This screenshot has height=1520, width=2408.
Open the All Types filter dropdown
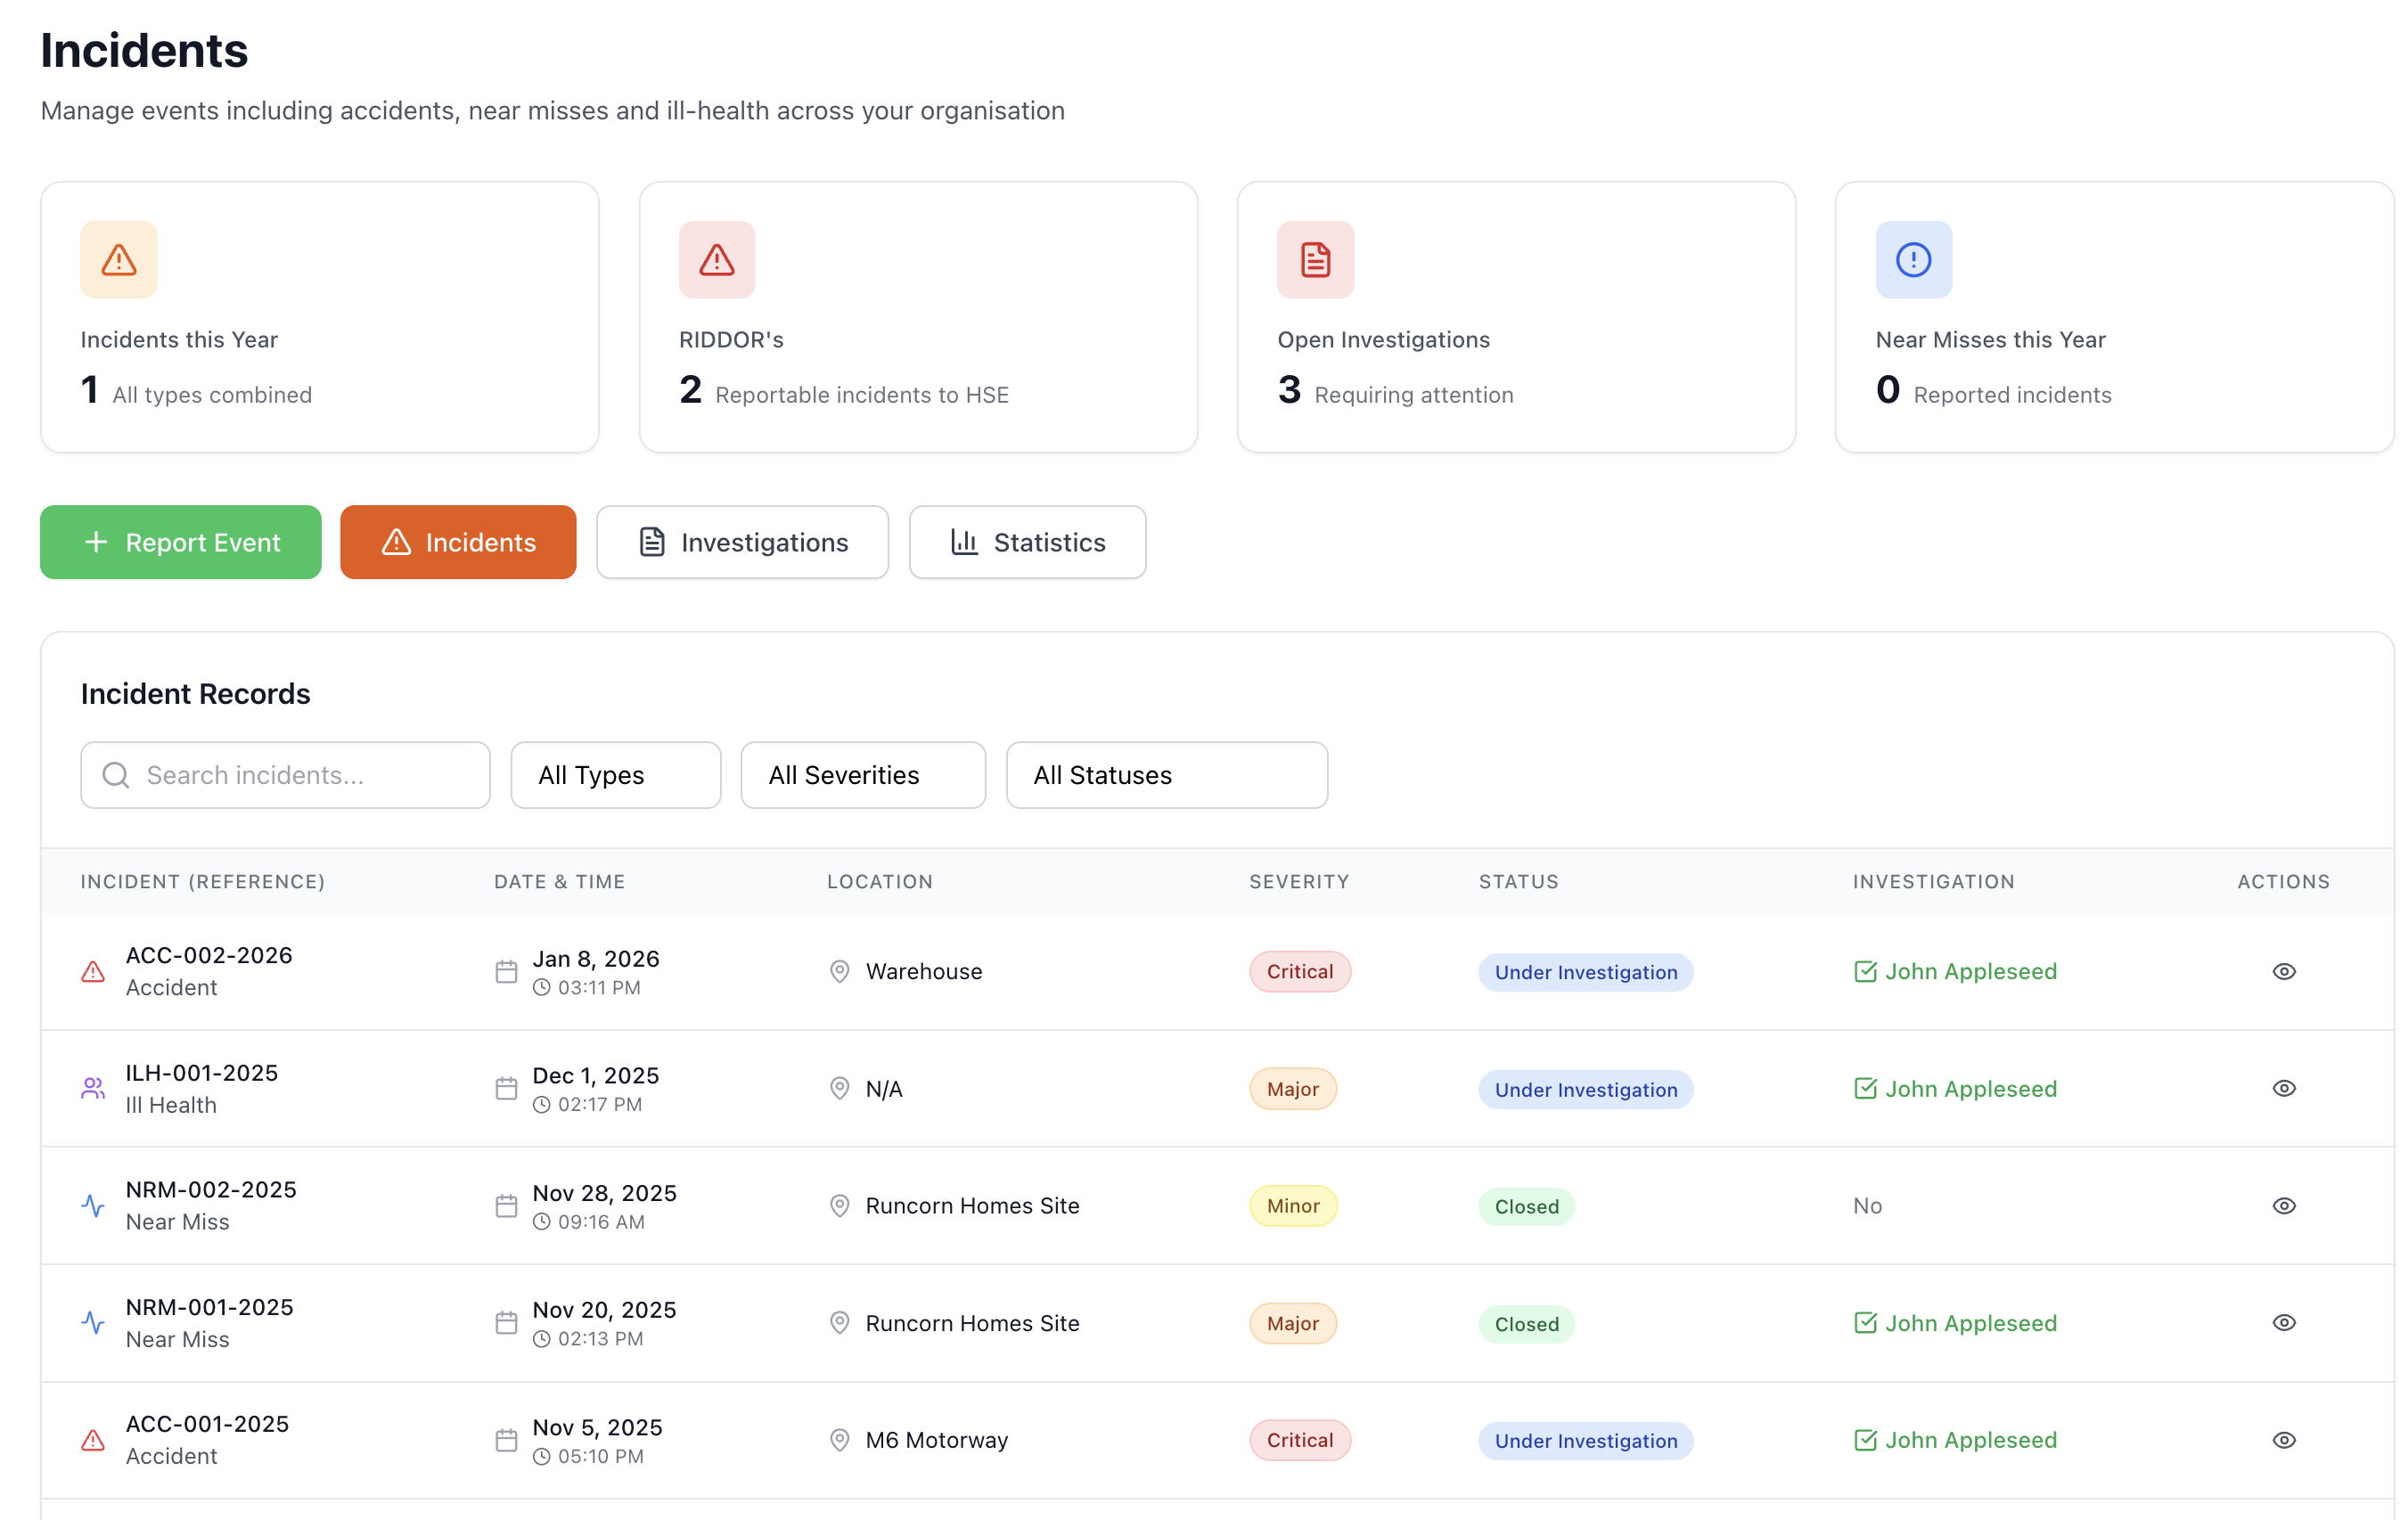[615, 775]
